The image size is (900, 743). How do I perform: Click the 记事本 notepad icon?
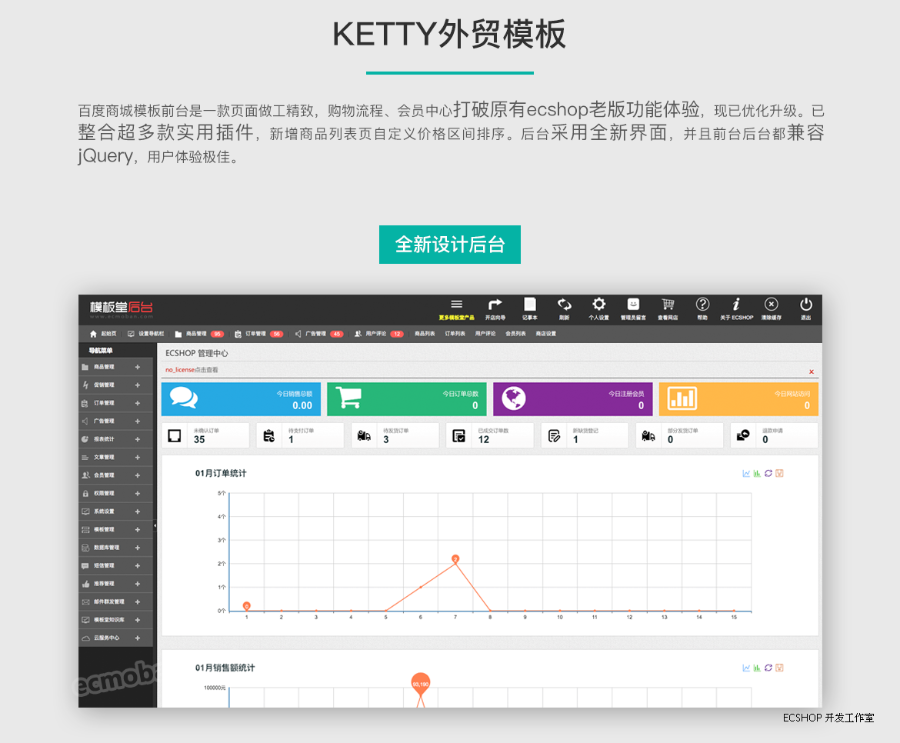tap(530, 306)
